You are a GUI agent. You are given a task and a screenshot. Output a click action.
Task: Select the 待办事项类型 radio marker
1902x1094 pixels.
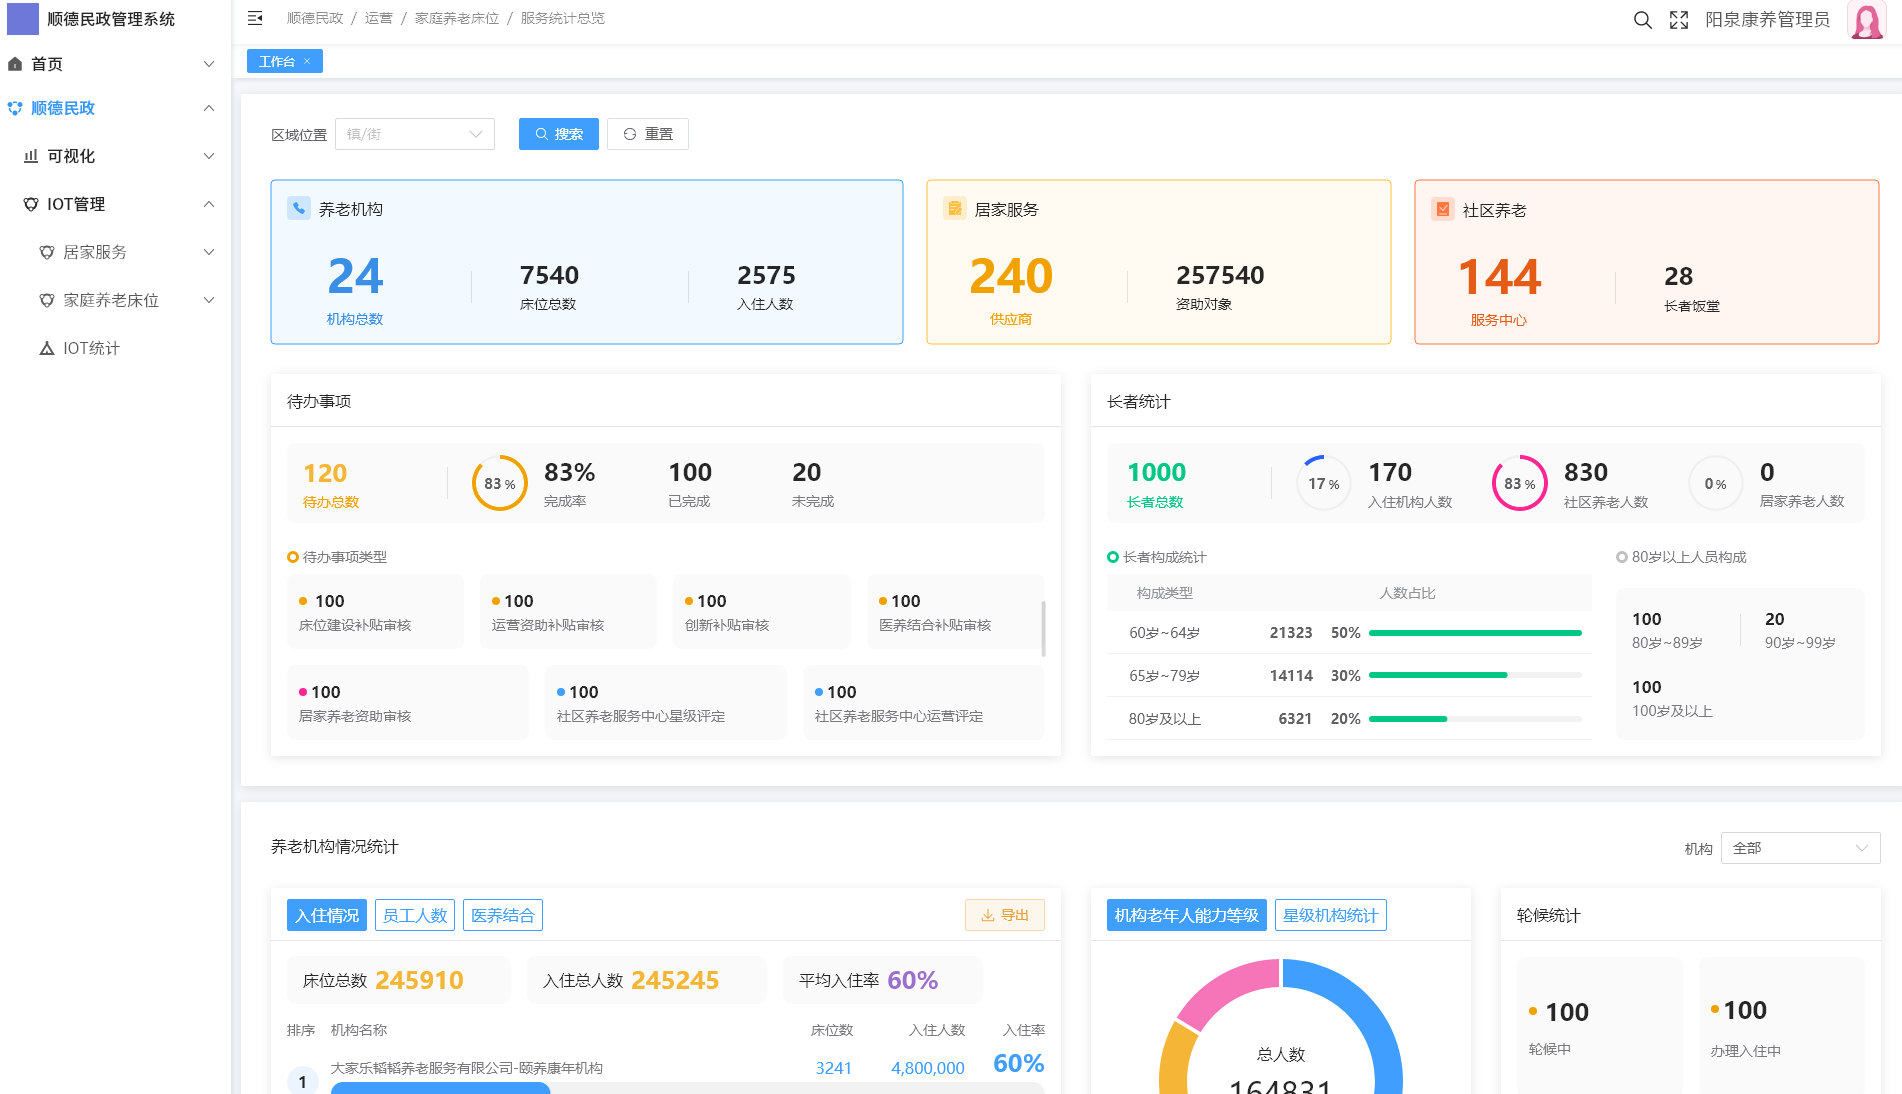pyautogui.click(x=293, y=557)
